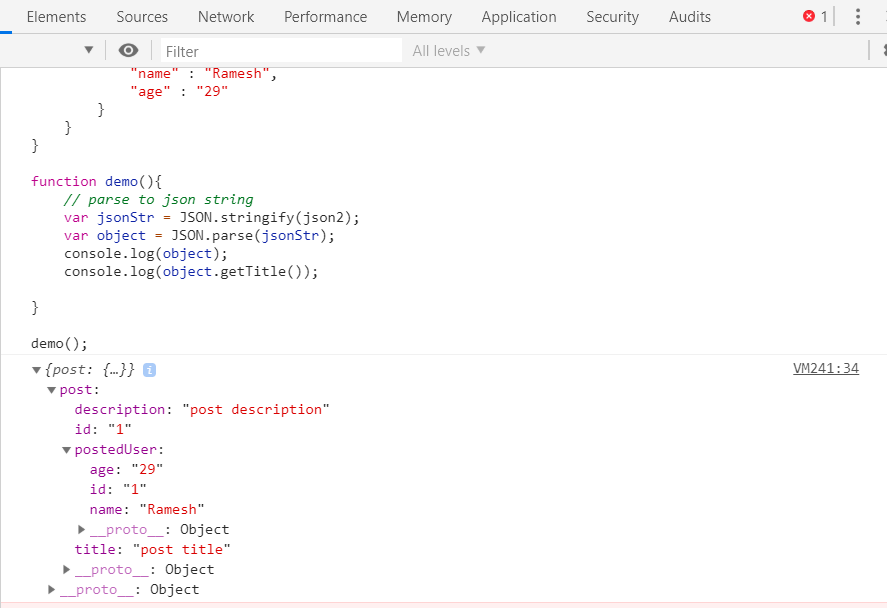
Task: Expand the __proto__ under post
Action: (x=66, y=569)
